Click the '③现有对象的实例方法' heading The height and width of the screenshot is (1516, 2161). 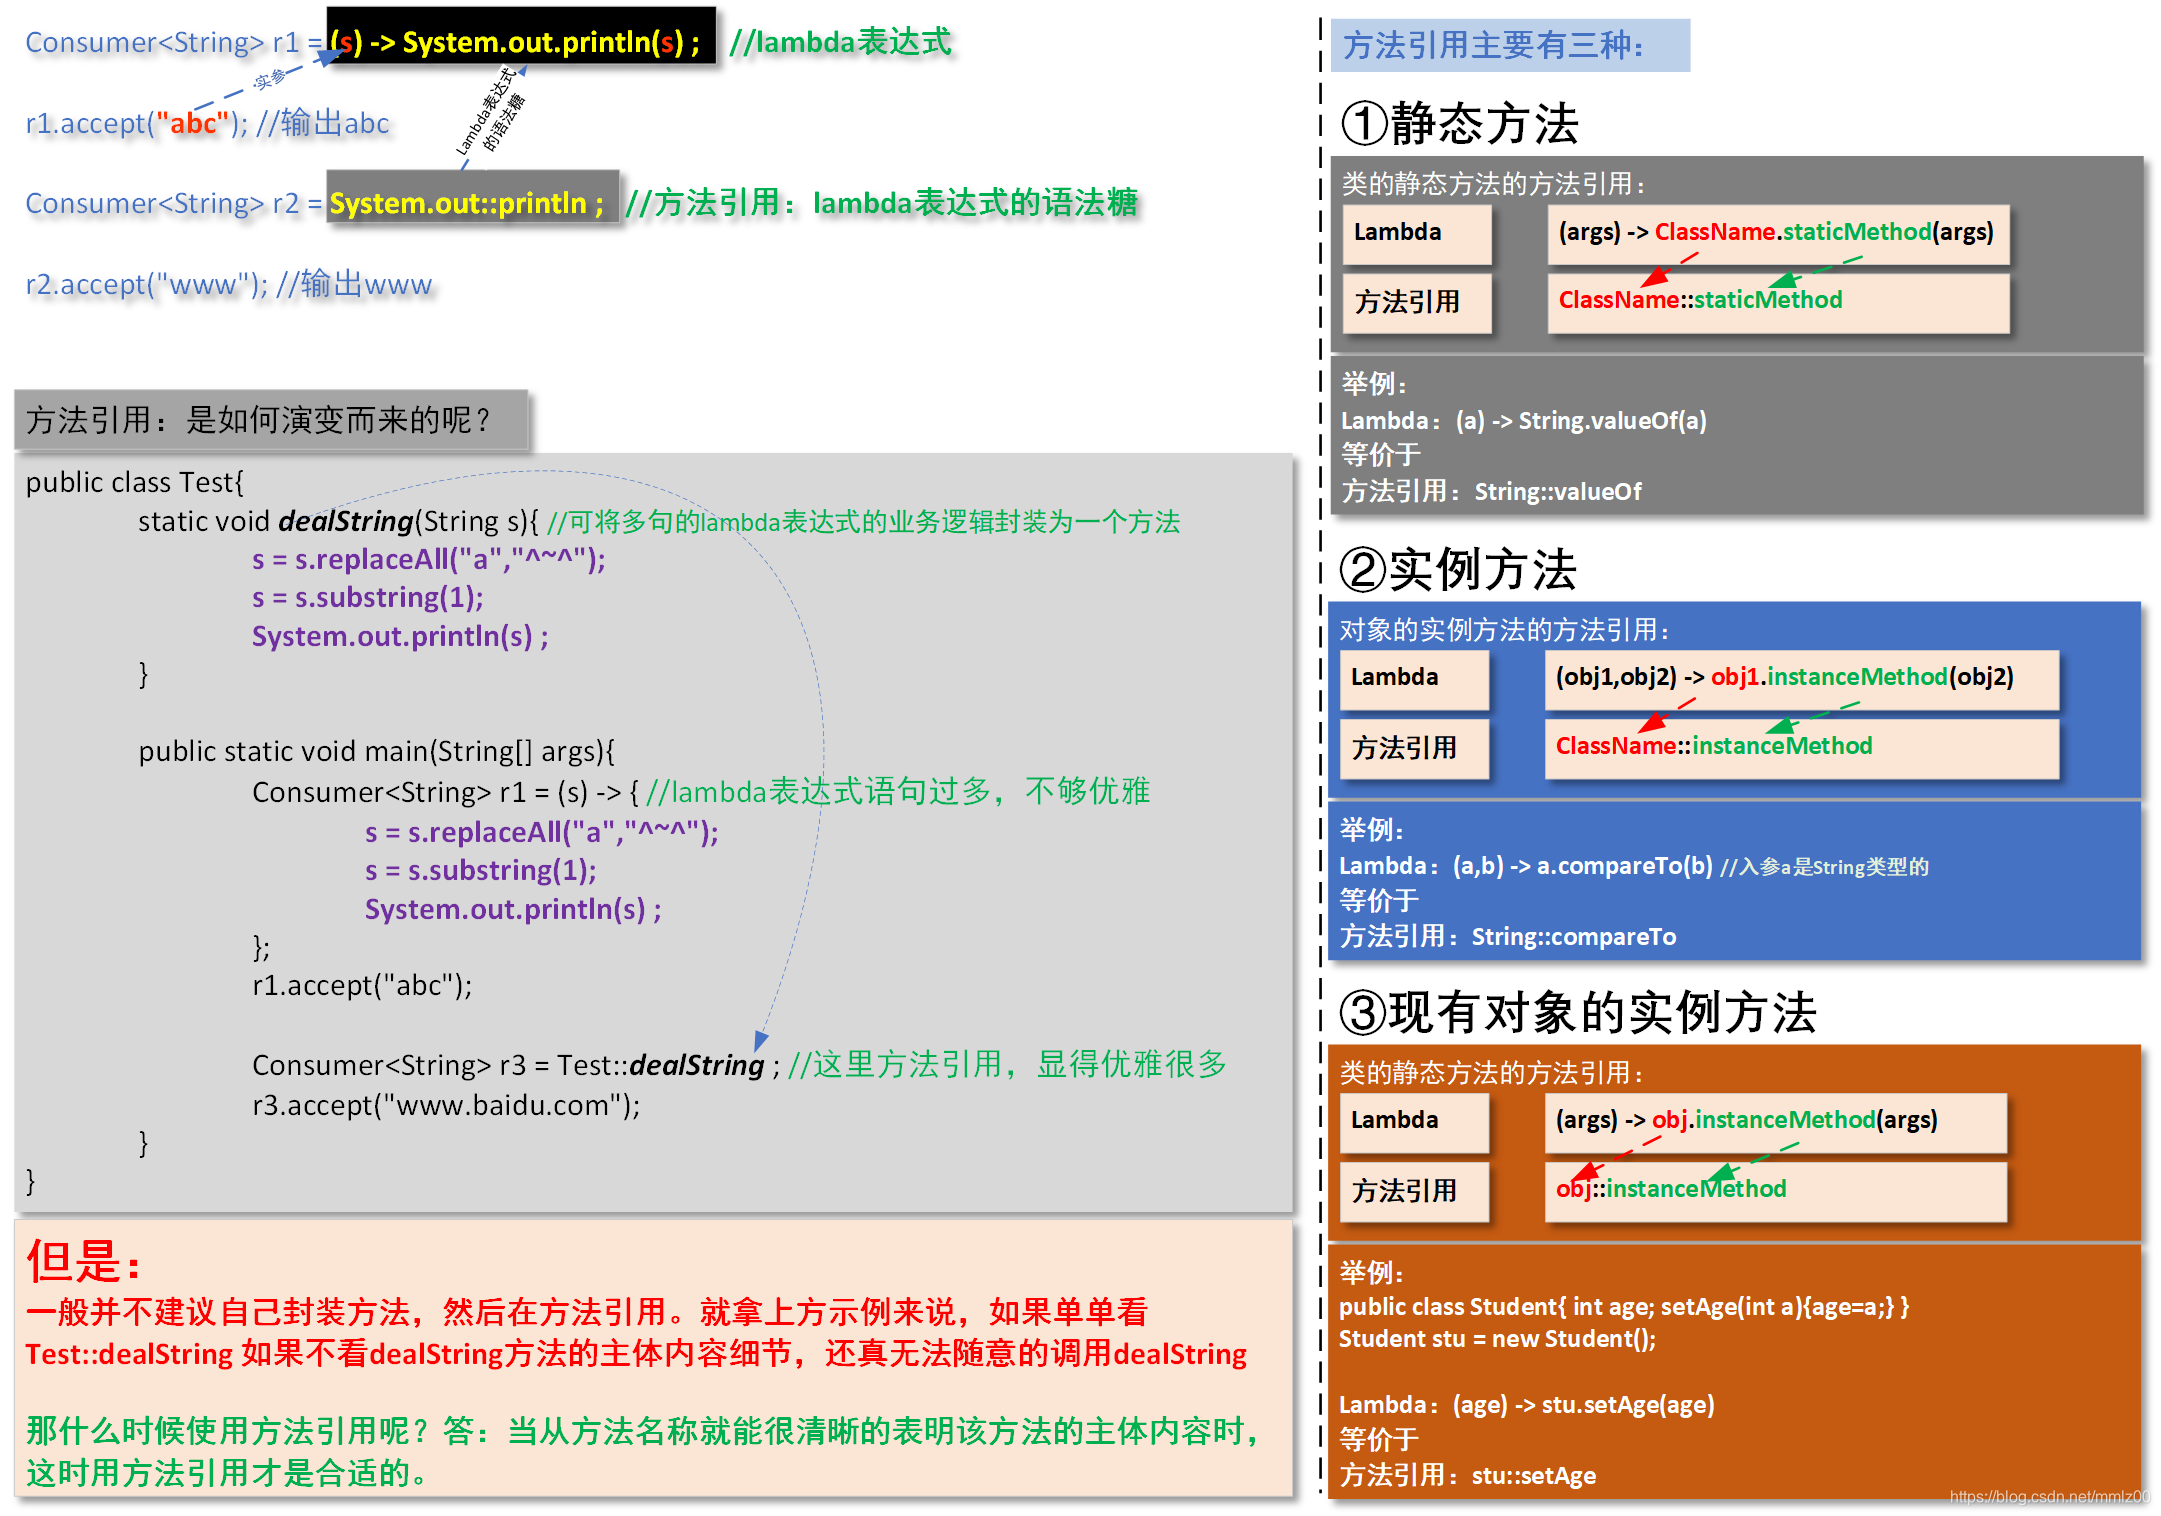coord(1578,1012)
